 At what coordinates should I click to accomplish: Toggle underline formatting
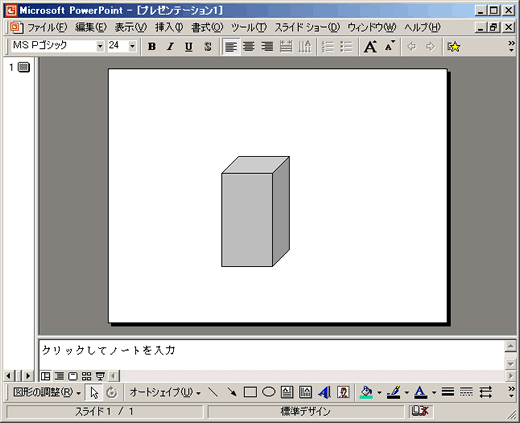[x=189, y=47]
